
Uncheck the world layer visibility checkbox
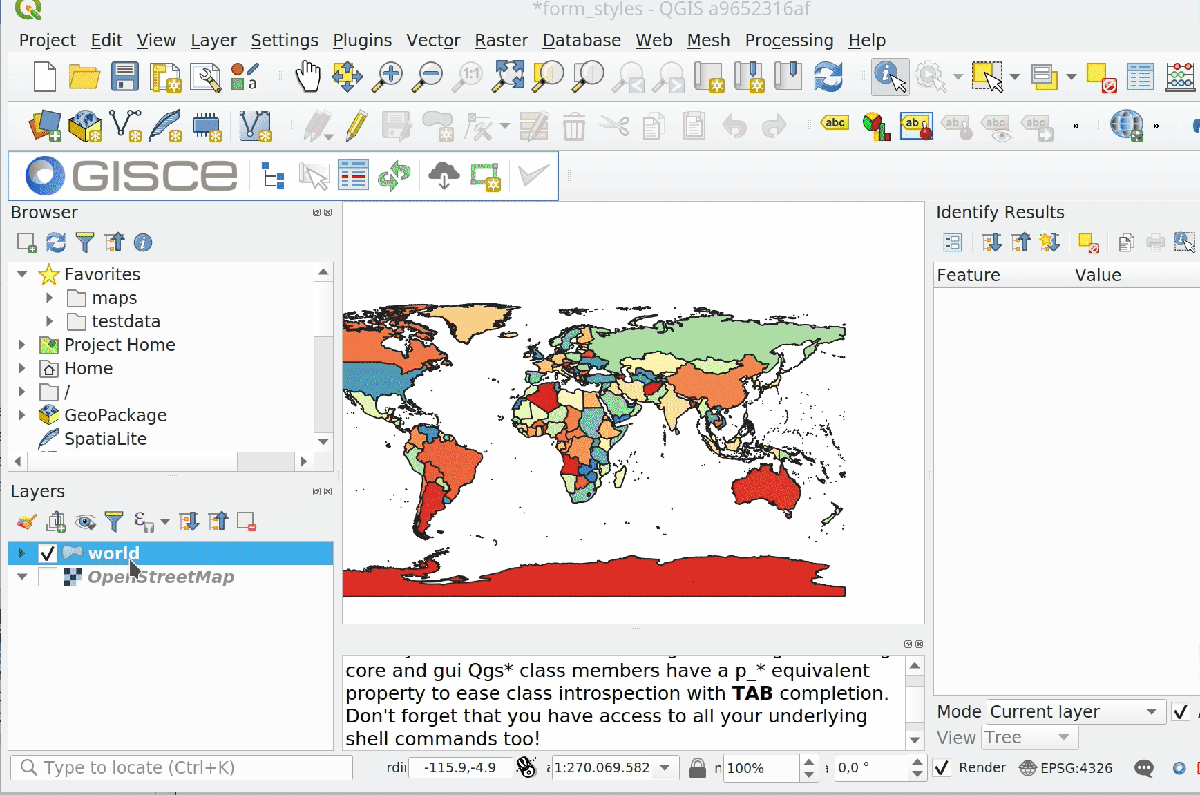pyautogui.click(x=47, y=553)
